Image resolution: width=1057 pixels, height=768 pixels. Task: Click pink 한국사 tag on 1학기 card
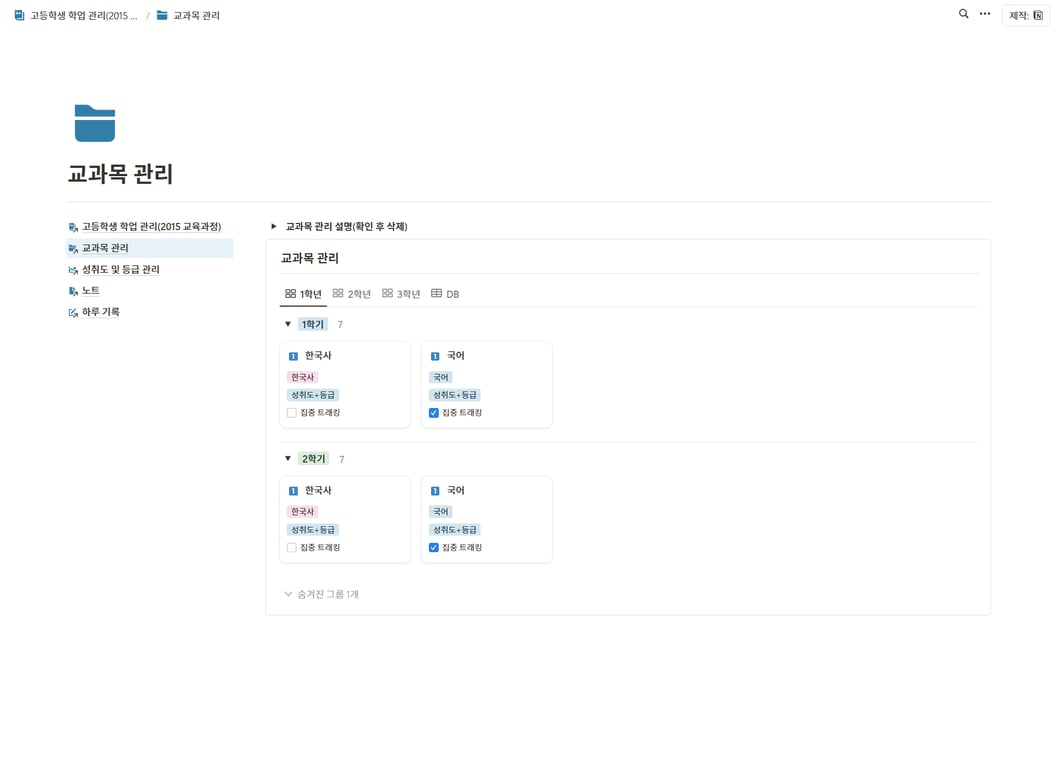tap(302, 377)
